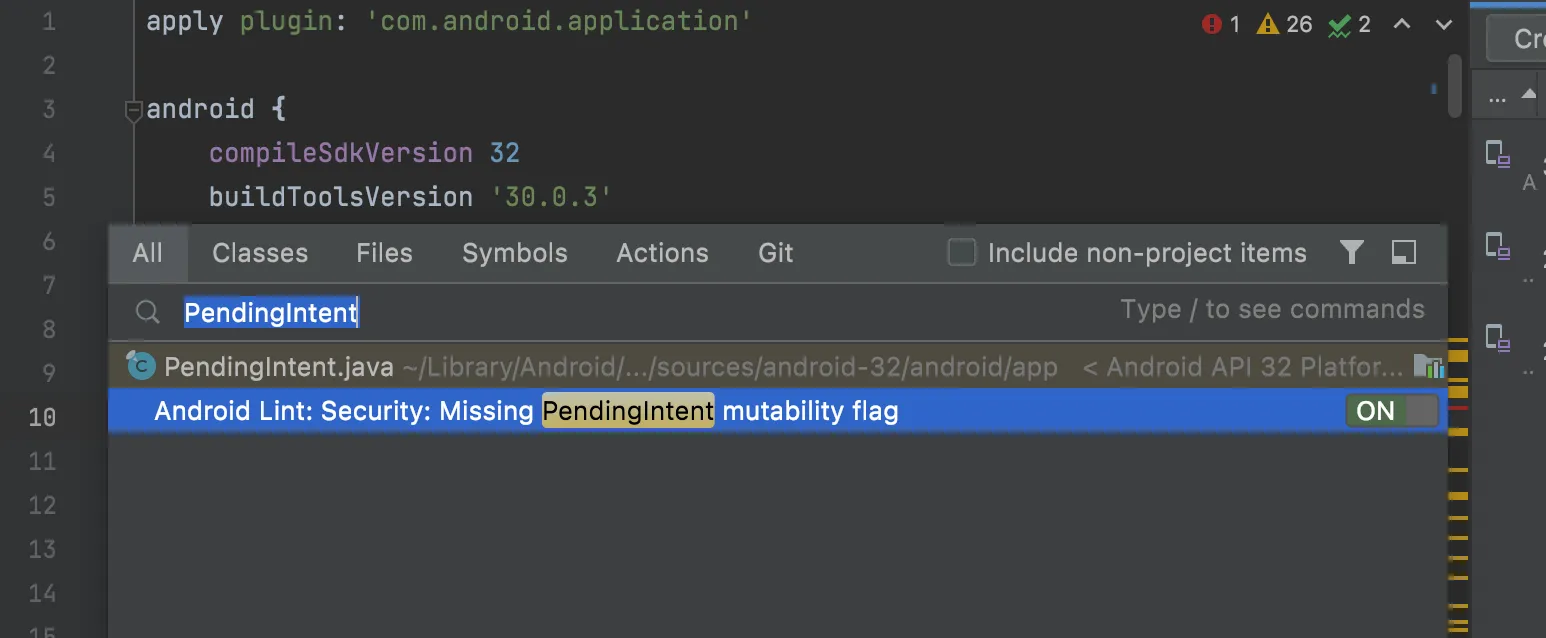
Task: Collapse the android block fold marker
Action: coord(134,110)
